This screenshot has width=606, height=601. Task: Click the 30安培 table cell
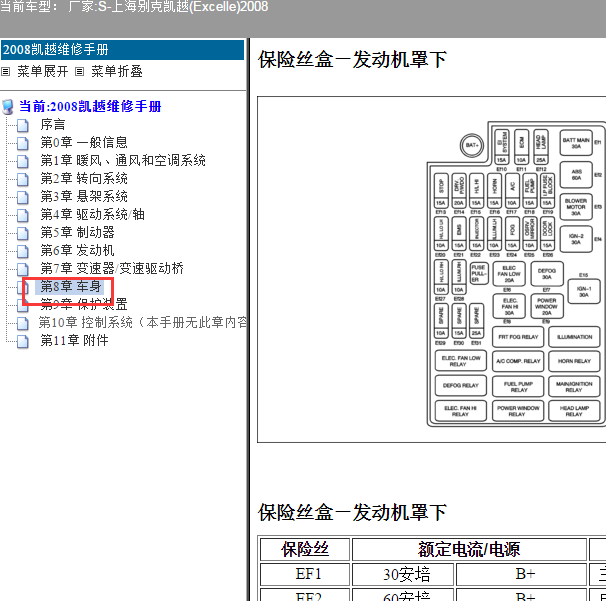click(x=403, y=574)
